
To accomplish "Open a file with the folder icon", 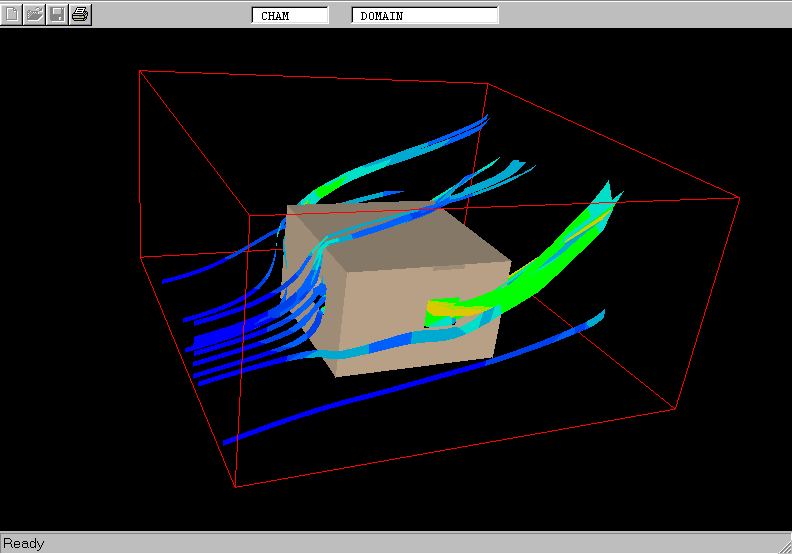I will 35,14.
